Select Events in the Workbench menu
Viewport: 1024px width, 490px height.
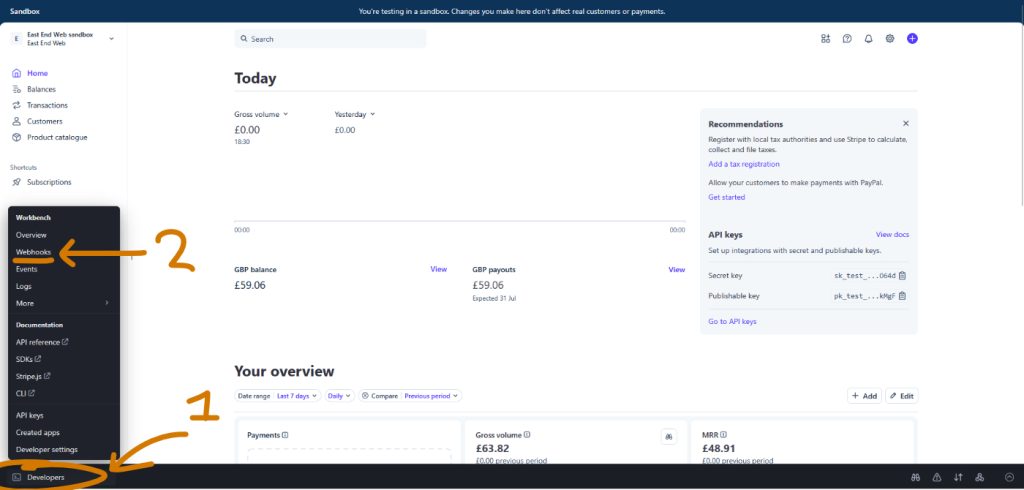(x=27, y=269)
